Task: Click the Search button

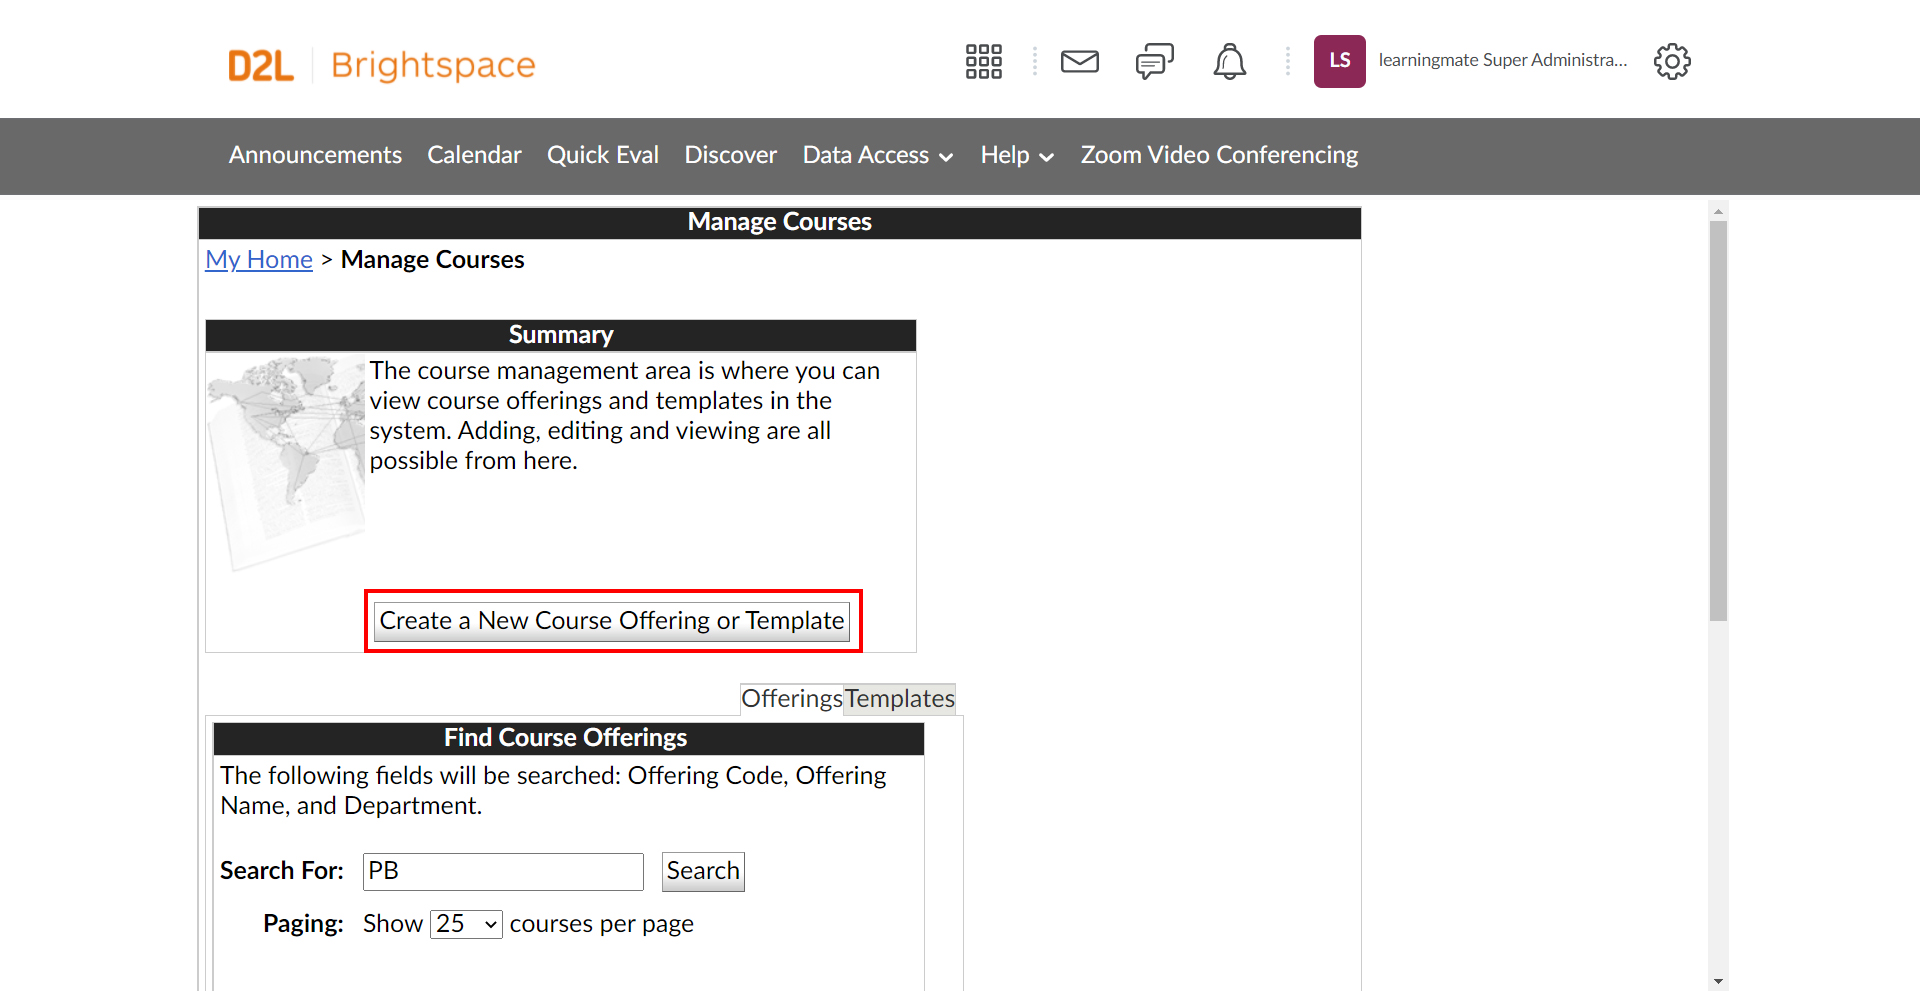Action: (x=703, y=871)
